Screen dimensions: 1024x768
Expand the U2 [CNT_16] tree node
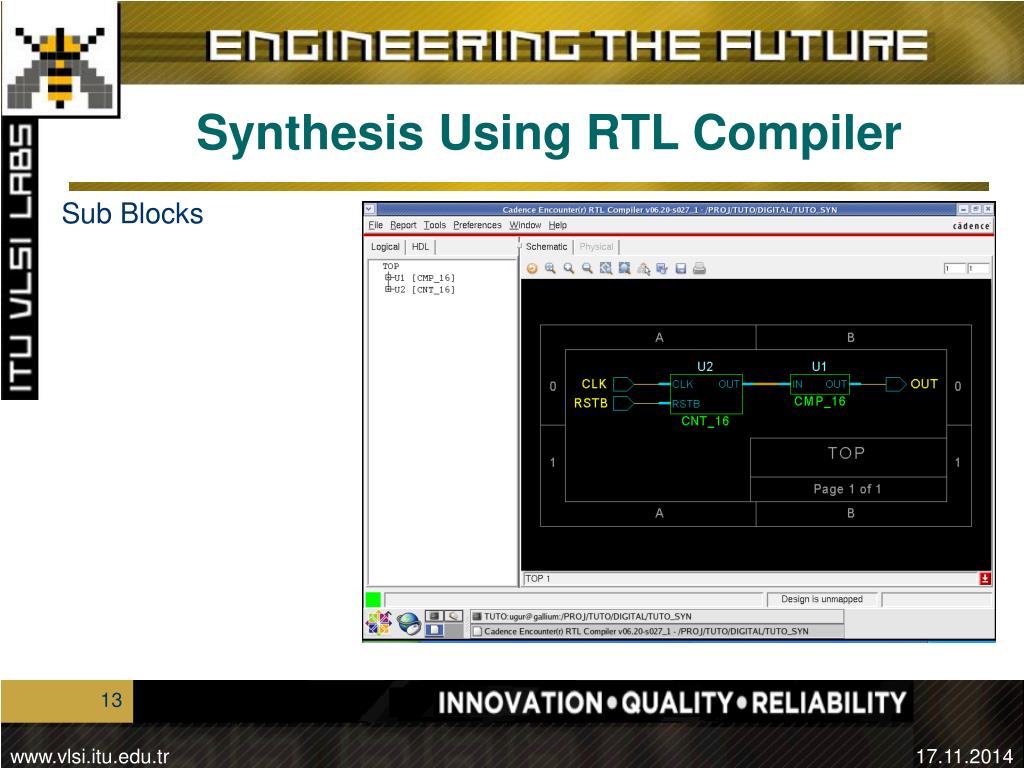388,289
